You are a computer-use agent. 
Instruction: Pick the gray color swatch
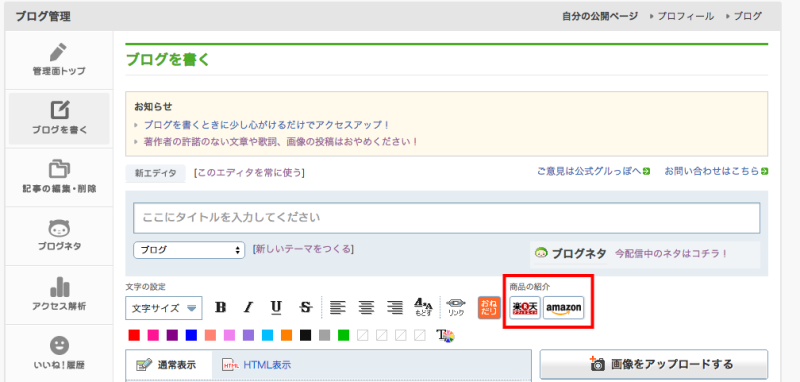[324, 335]
